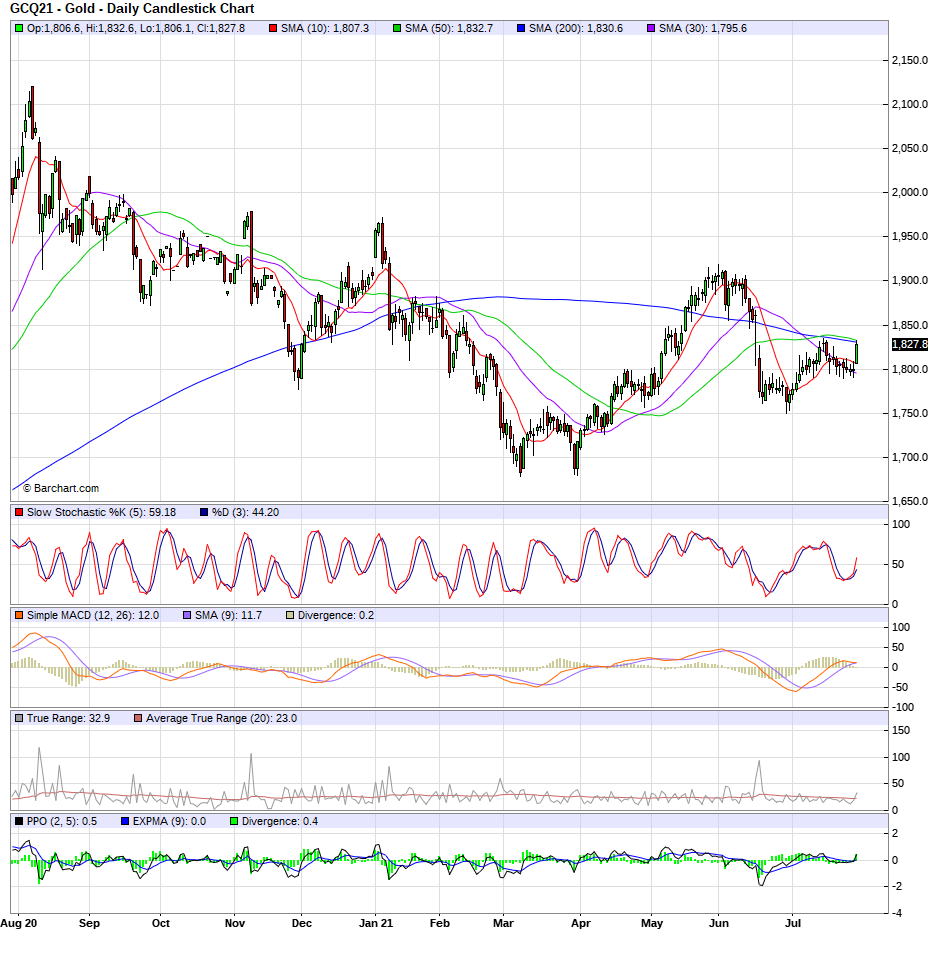Click the Oct date axis label
Screen dimensions: 930x954
point(161,923)
